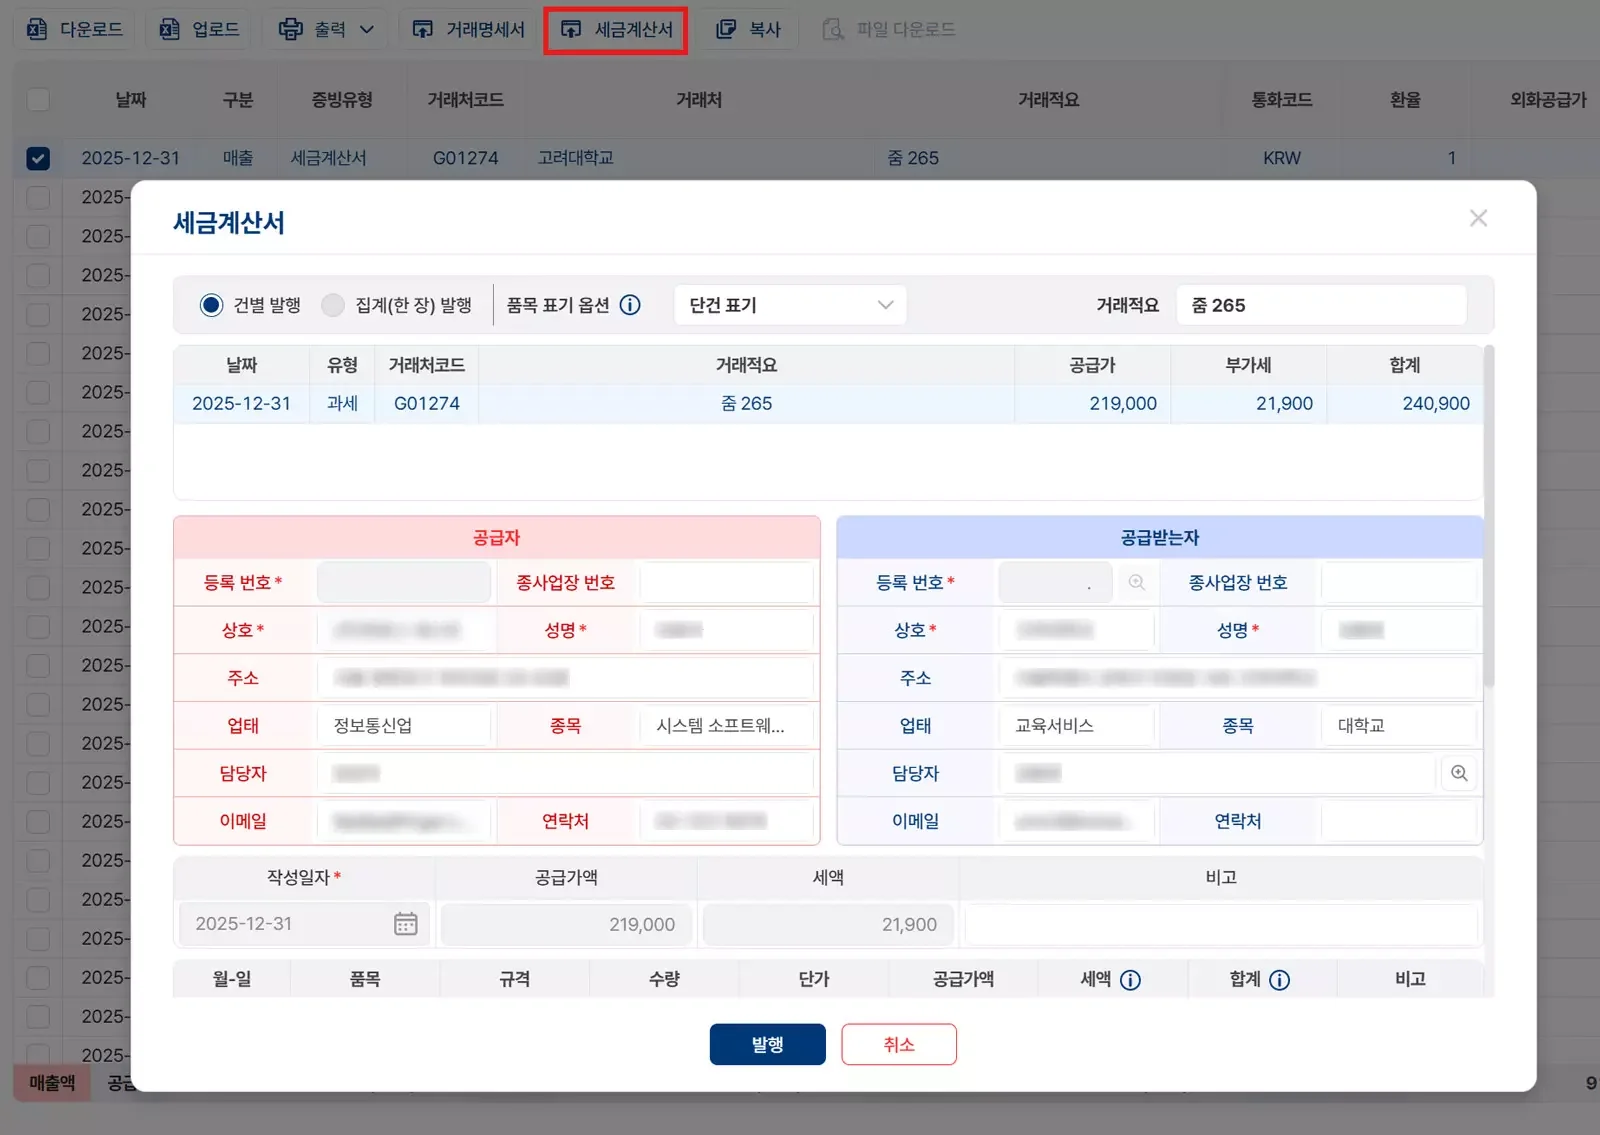This screenshot has height=1135, width=1600.
Task: Choose the 집계(한 장) 발행 option
Action: (333, 305)
